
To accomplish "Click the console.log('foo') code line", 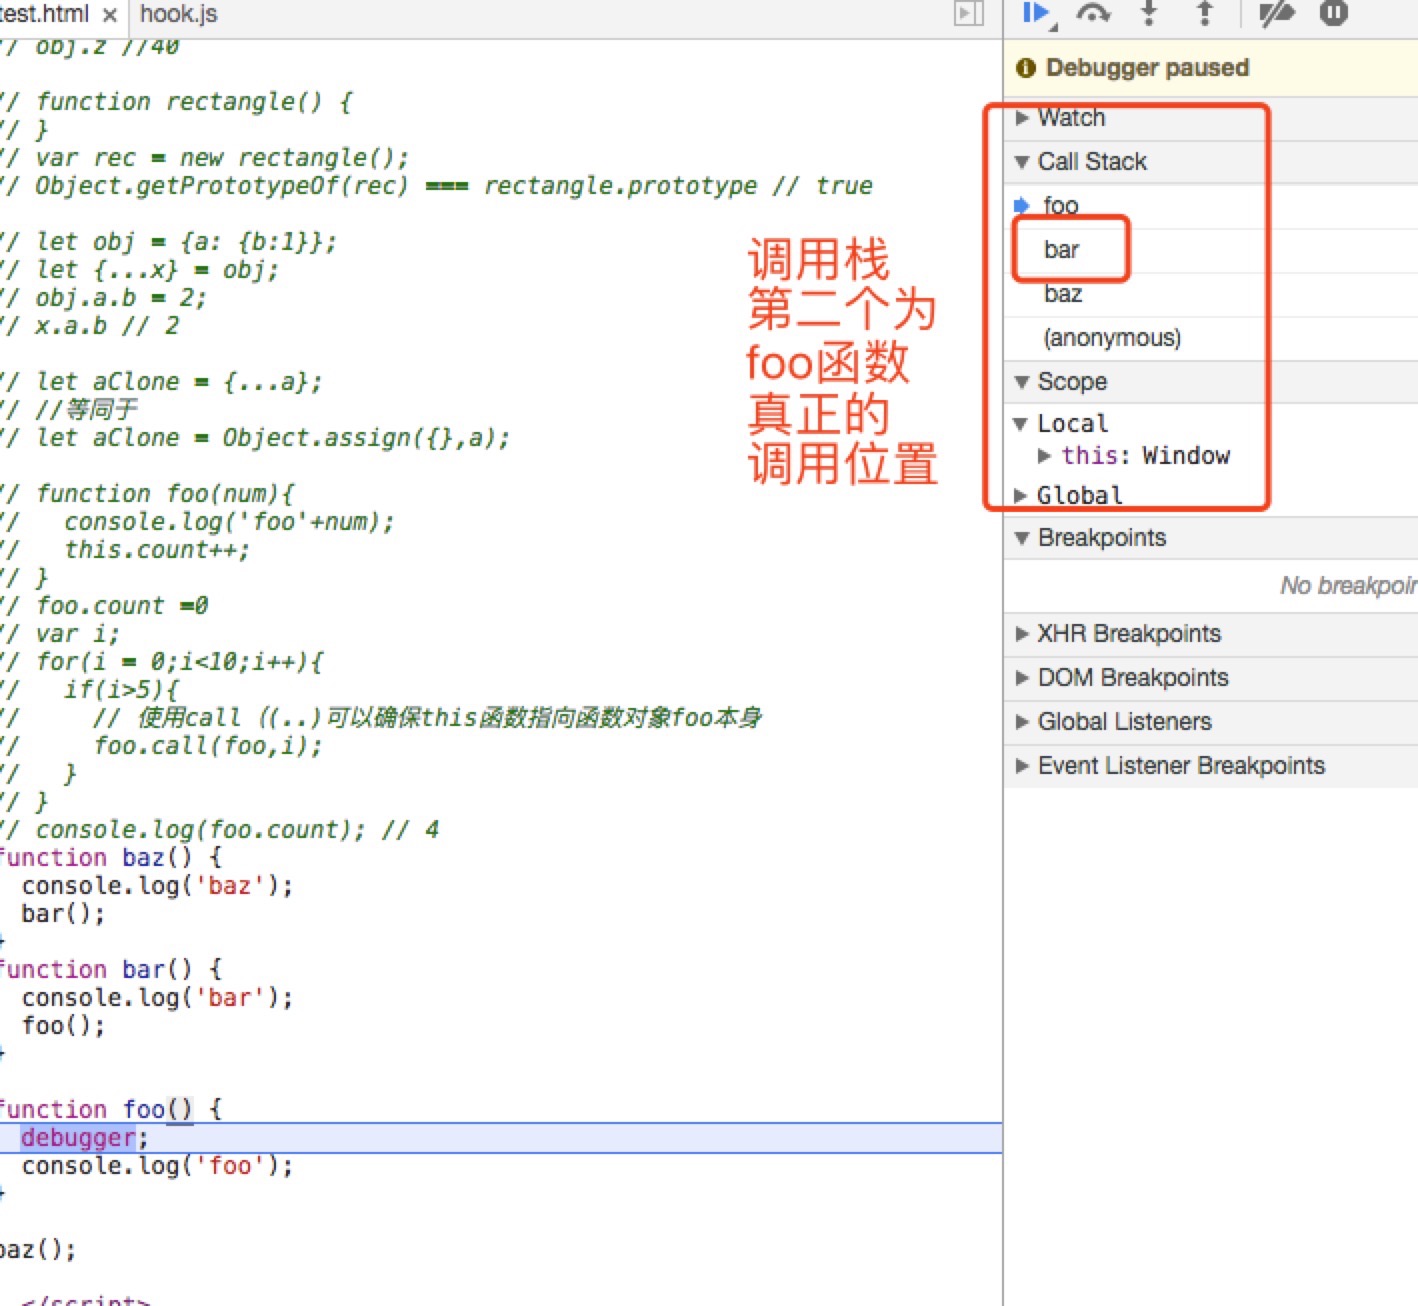I will [x=157, y=1166].
